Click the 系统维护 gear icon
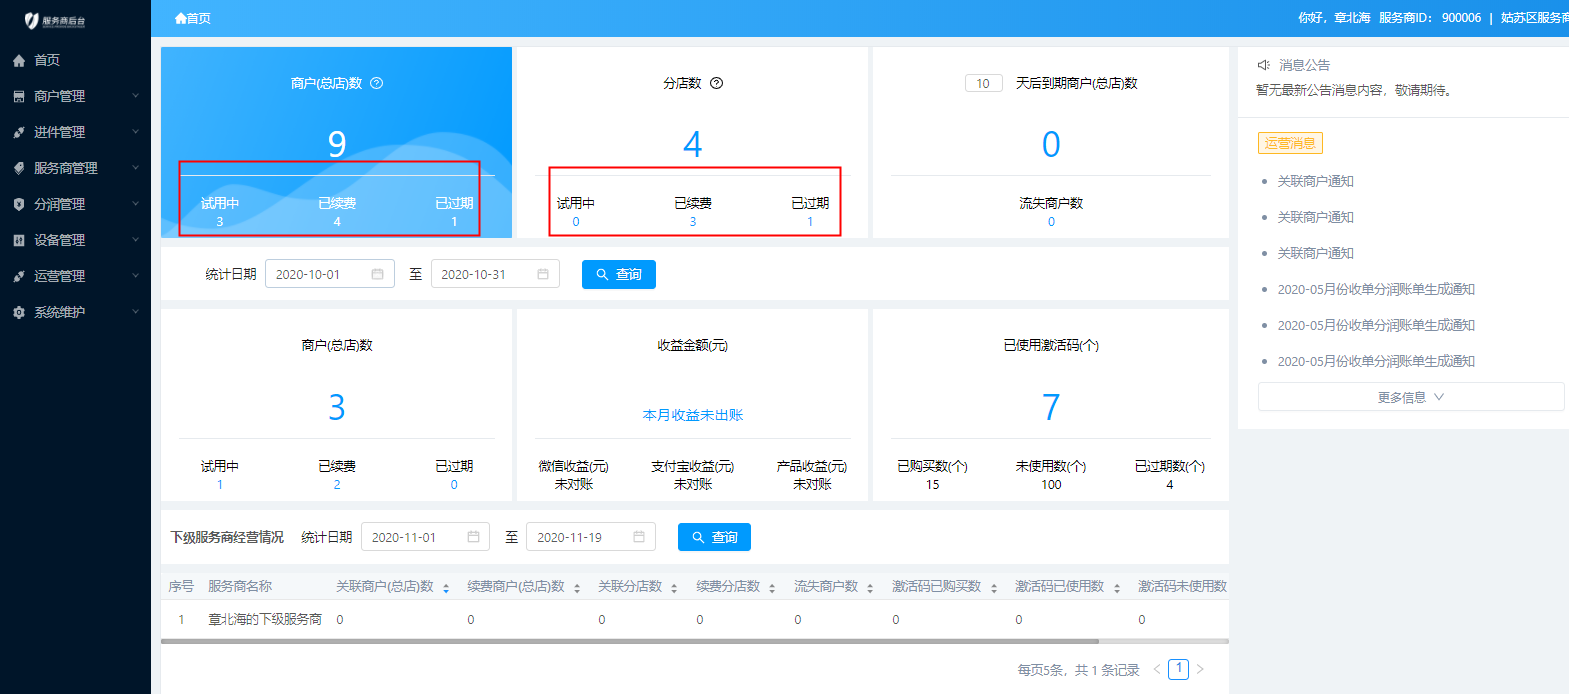 tap(19, 313)
